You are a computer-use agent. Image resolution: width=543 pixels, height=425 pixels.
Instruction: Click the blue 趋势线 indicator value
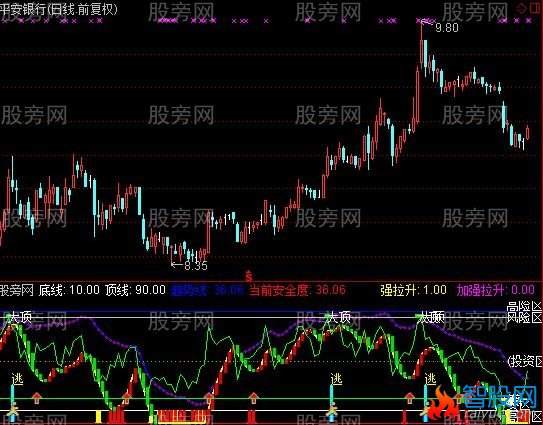tap(207, 290)
